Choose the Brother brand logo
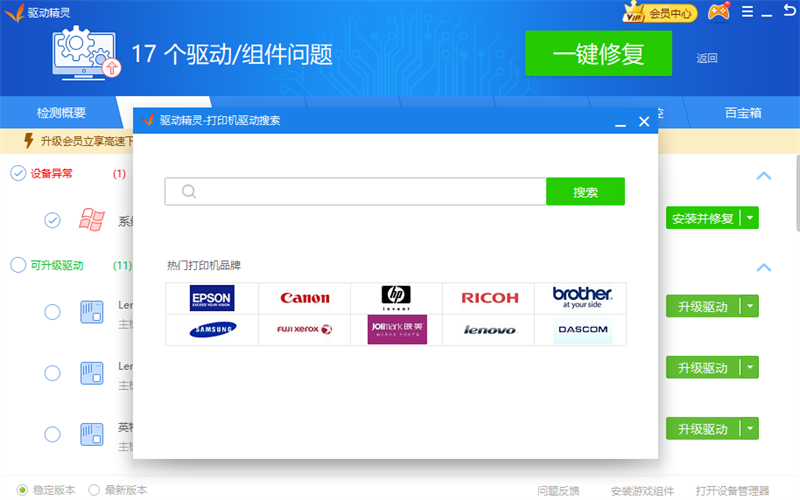The height and width of the screenshot is (500, 800). coord(582,297)
